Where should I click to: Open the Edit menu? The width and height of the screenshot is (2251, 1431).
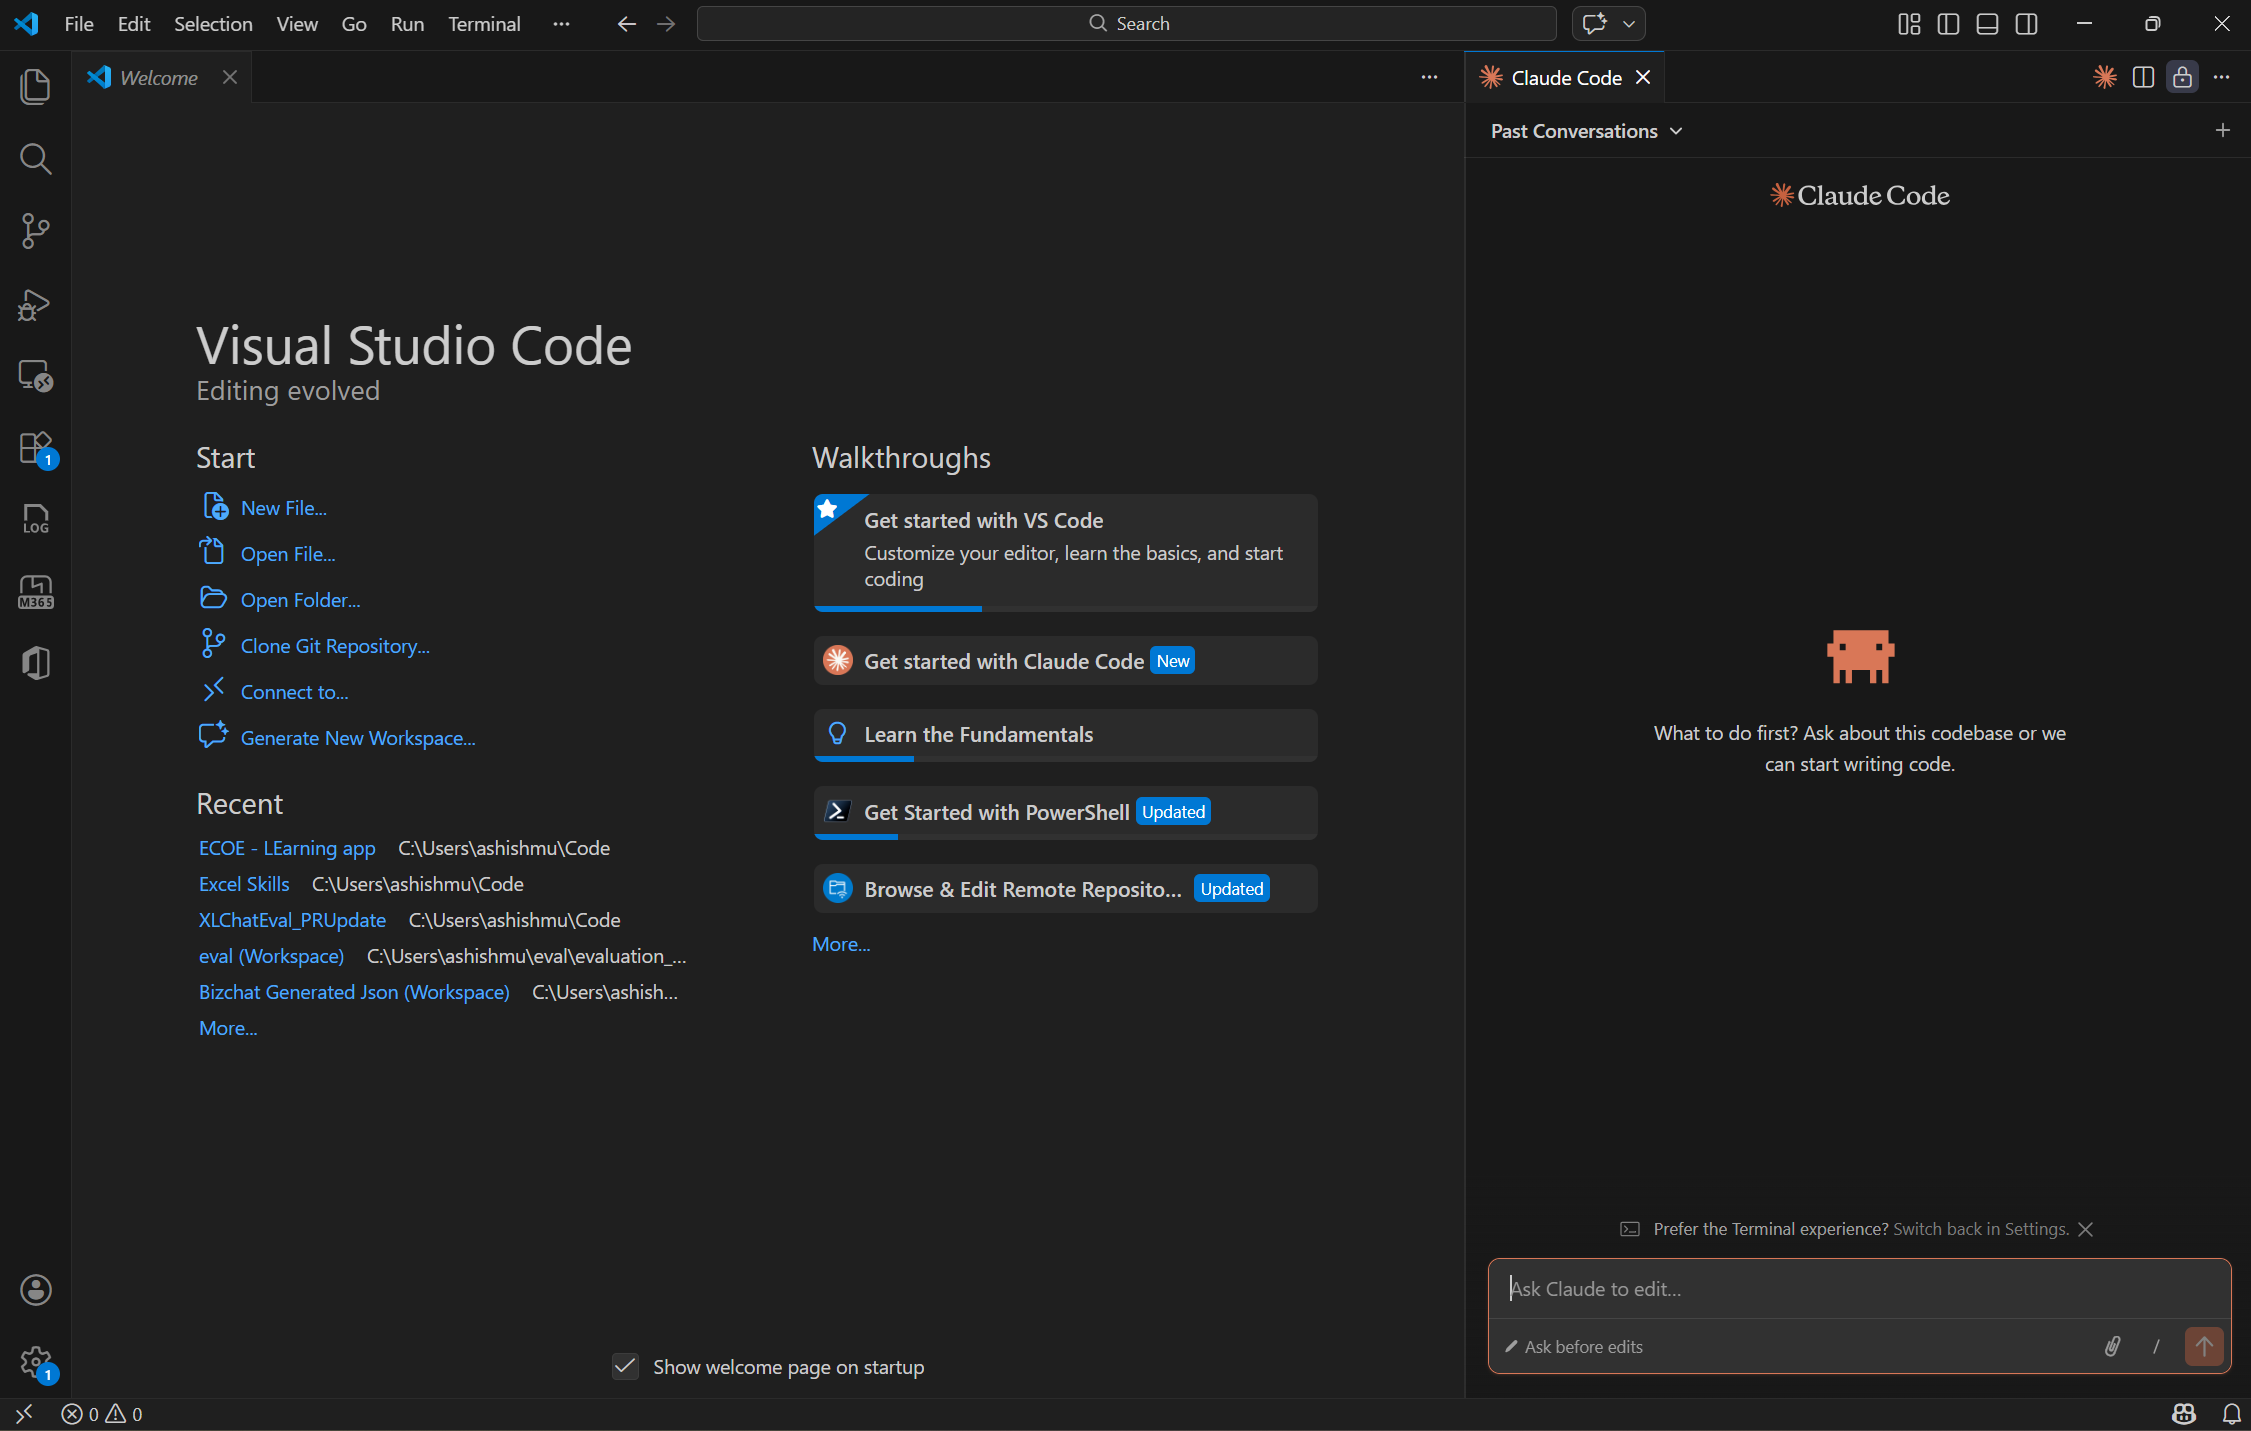134,24
